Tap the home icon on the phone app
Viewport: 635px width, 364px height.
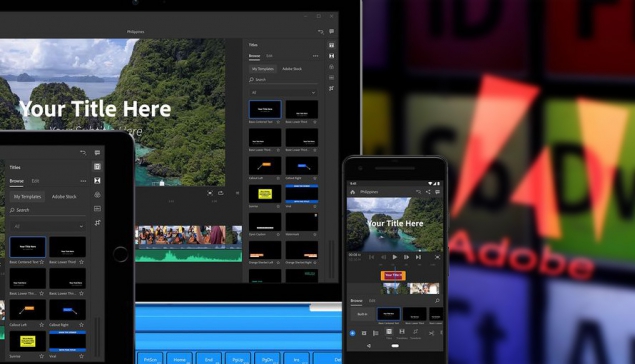click(352, 192)
